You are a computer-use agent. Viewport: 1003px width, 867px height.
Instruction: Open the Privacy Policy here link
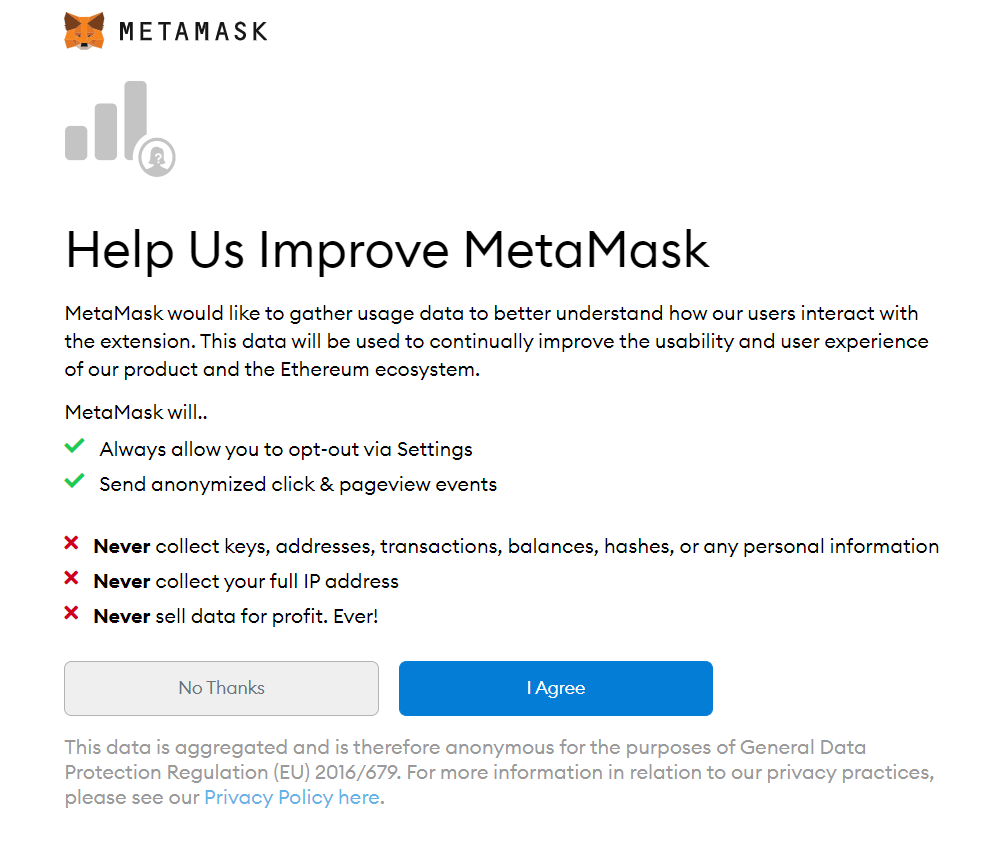292,797
